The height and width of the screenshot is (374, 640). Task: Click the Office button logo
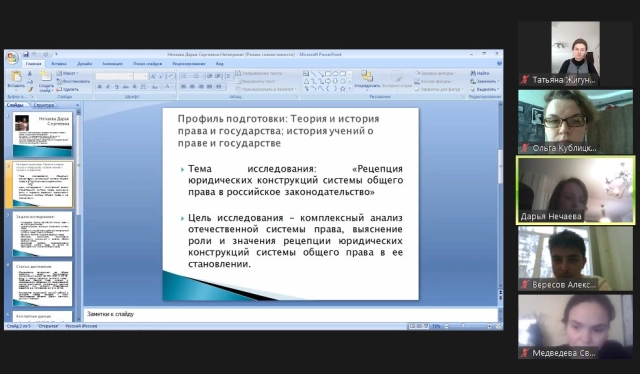click(x=13, y=58)
